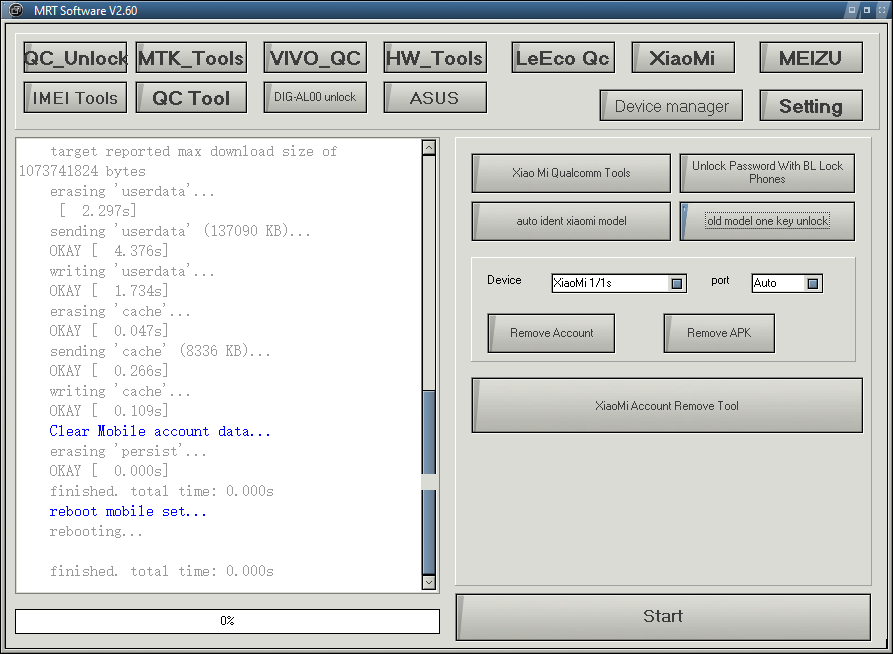Switch to MTK_Tools tab
The width and height of the screenshot is (893, 654).
pyautogui.click(x=191, y=58)
